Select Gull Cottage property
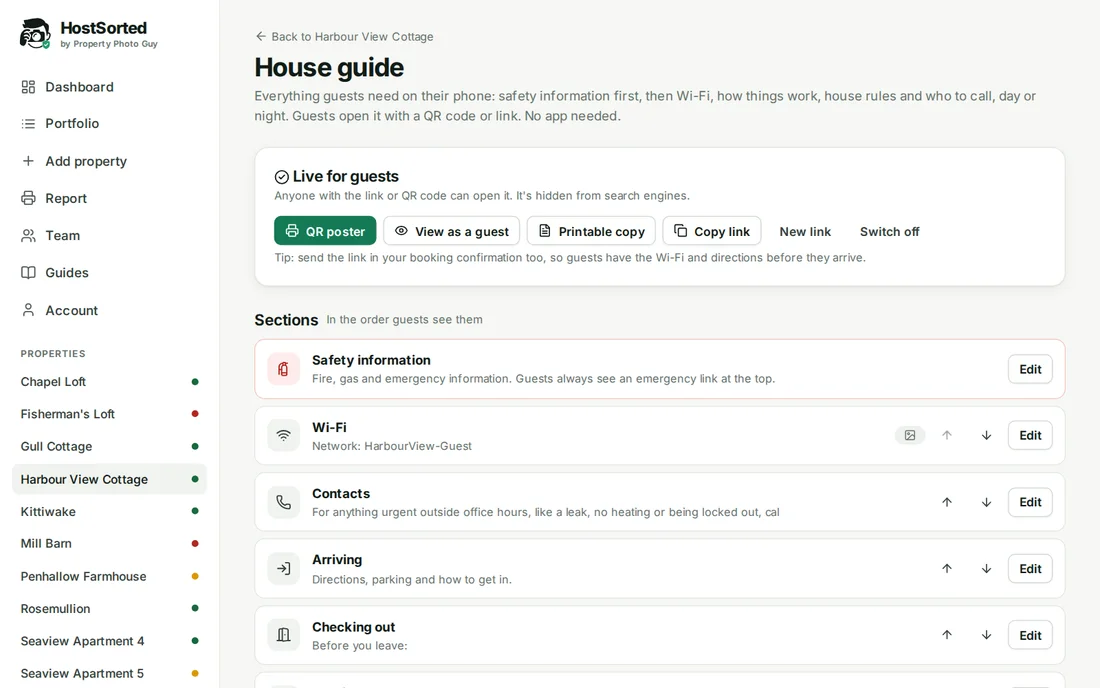 point(109,447)
